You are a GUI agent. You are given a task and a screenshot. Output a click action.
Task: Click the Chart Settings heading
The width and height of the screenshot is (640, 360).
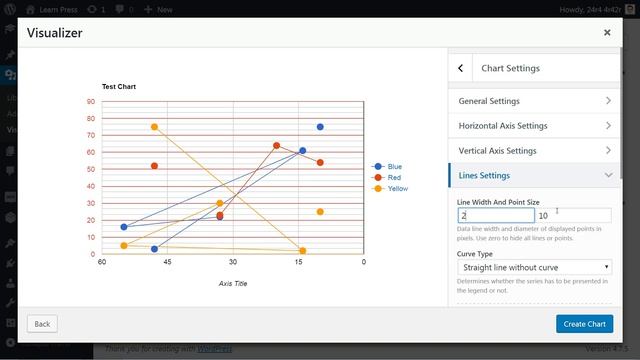(x=510, y=68)
